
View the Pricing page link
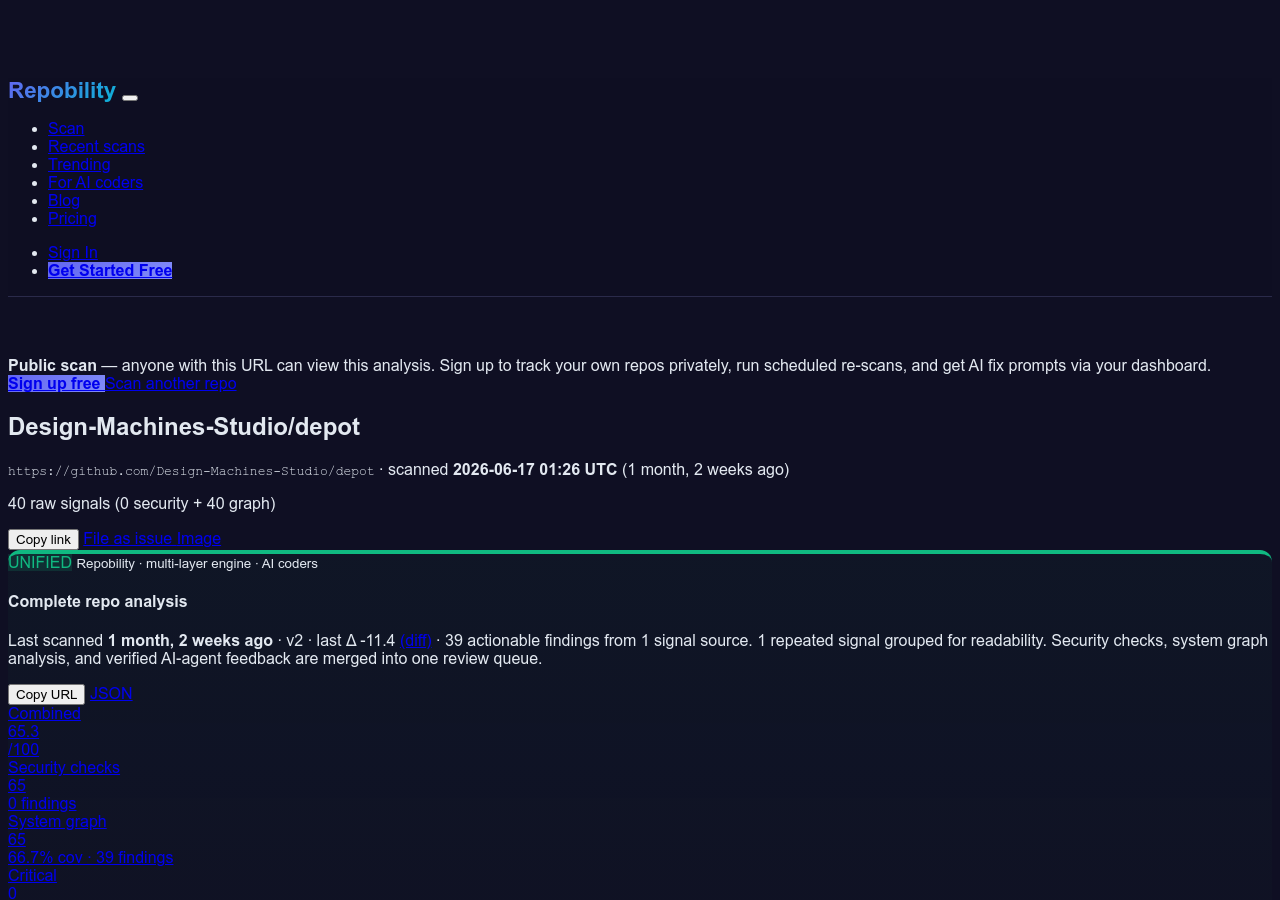pyautogui.click(x=72, y=218)
